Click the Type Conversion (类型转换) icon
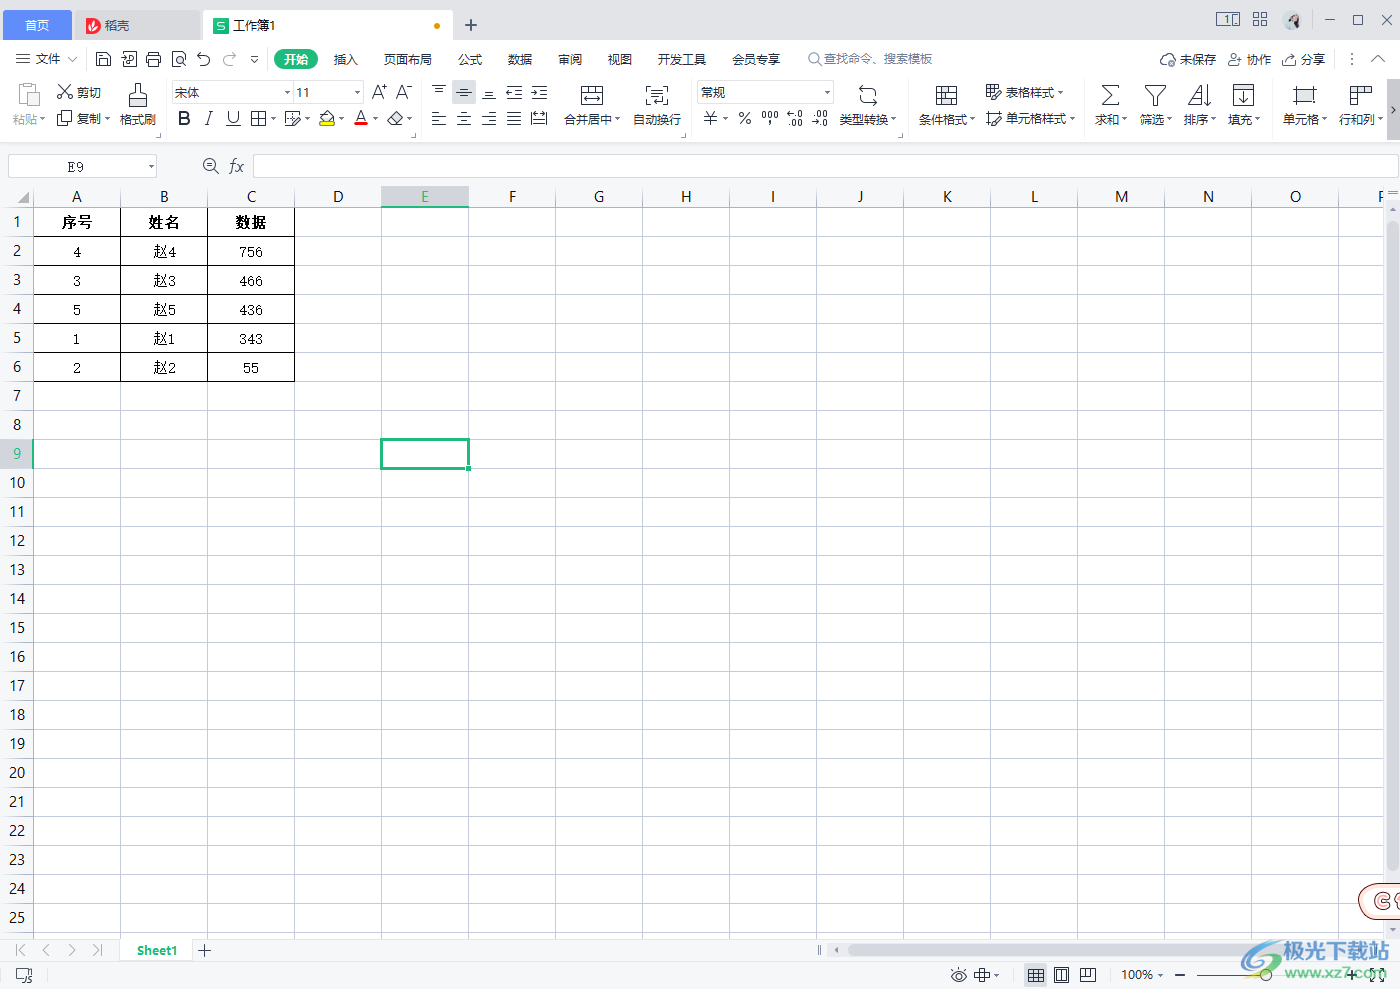The height and width of the screenshot is (989, 1400). (868, 95)
